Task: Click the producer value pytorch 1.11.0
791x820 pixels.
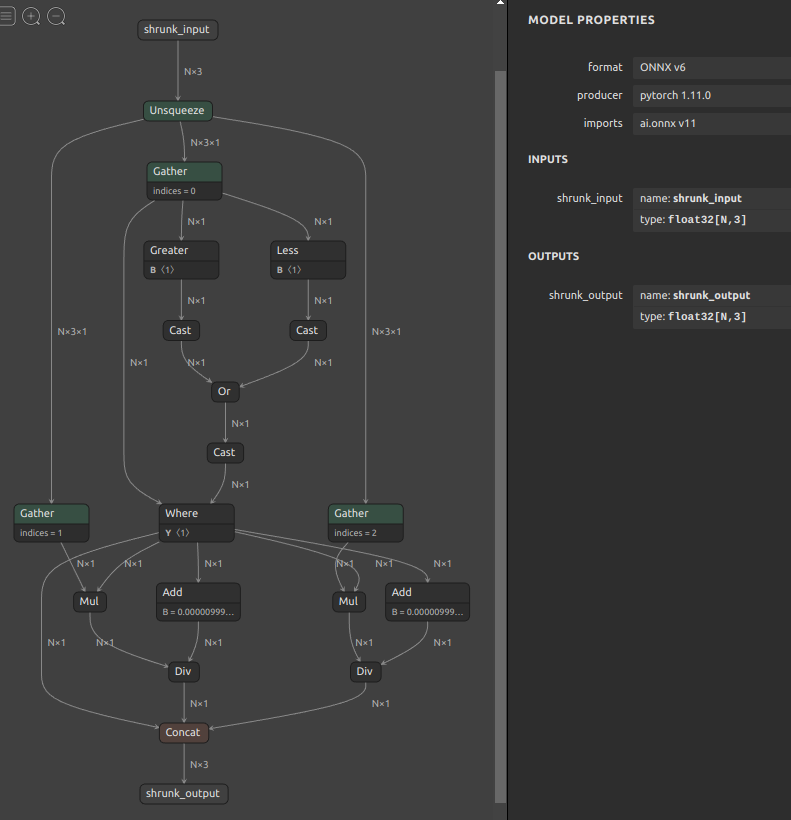Action: pyautogui.click(x=712, y=96)
